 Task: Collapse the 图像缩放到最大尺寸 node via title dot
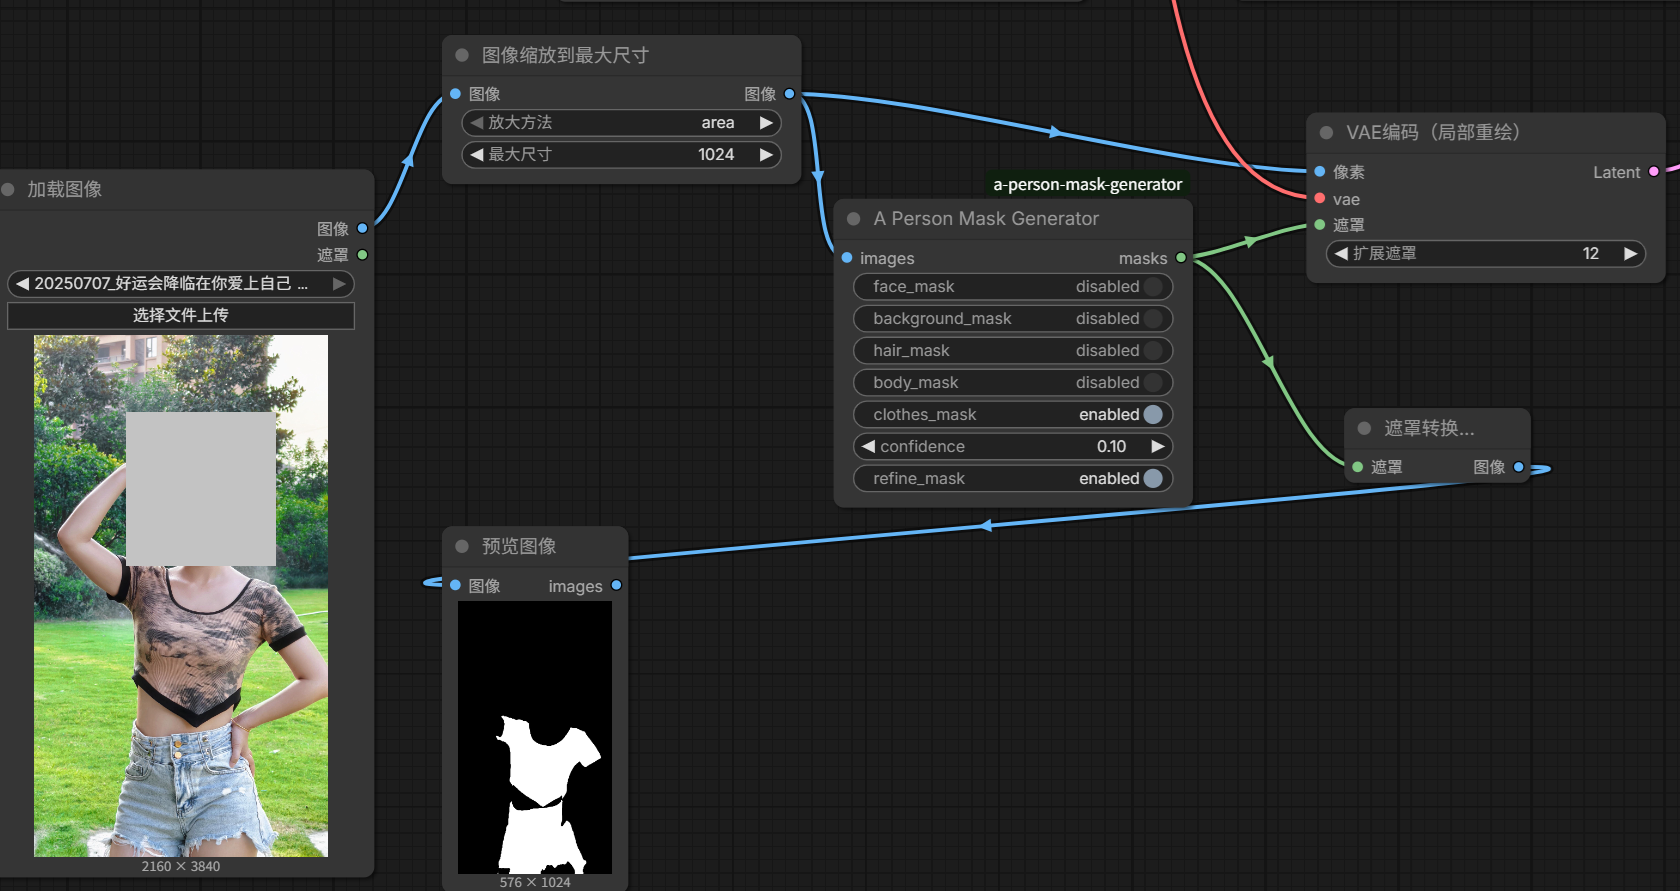pos(462,55)
